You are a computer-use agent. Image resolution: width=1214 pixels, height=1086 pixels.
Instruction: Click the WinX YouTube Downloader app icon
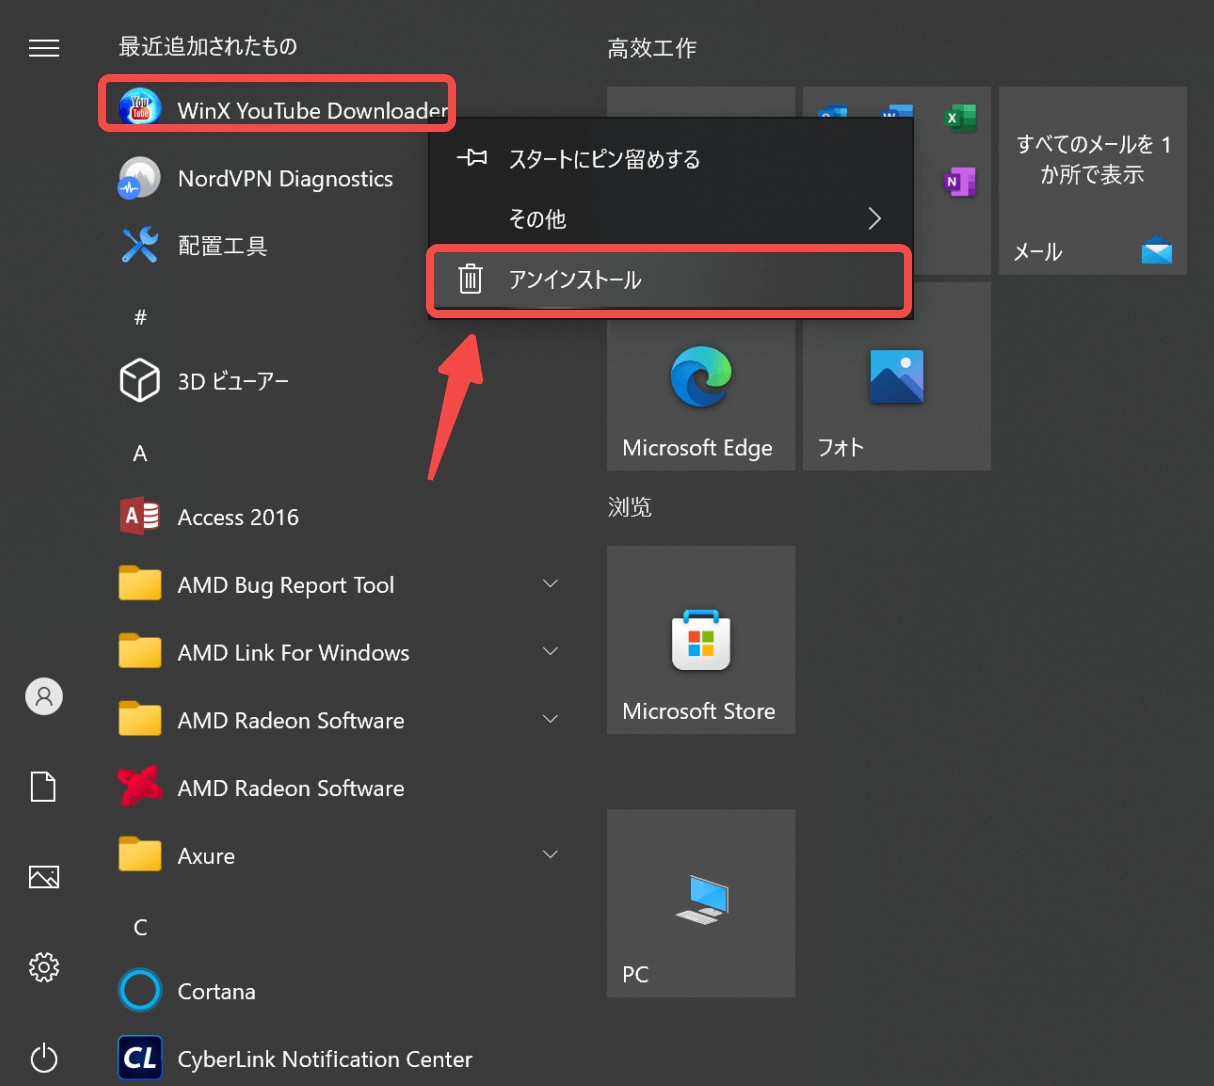pos(140,107)
